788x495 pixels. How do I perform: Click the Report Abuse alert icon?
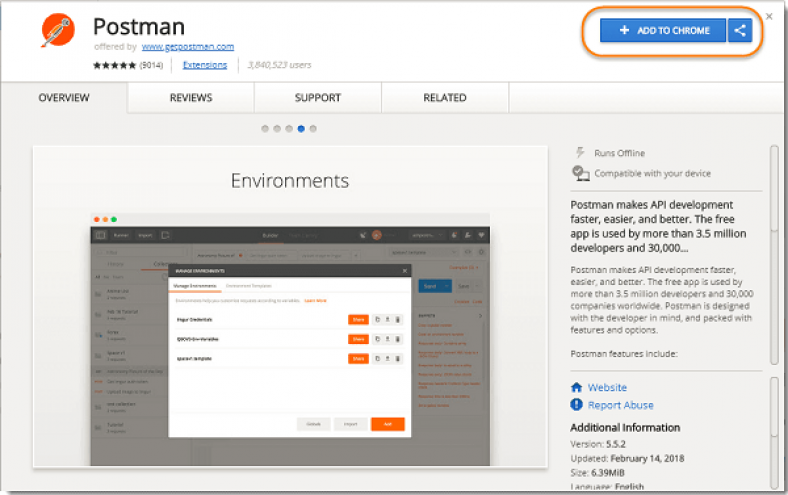click(576, 404)
